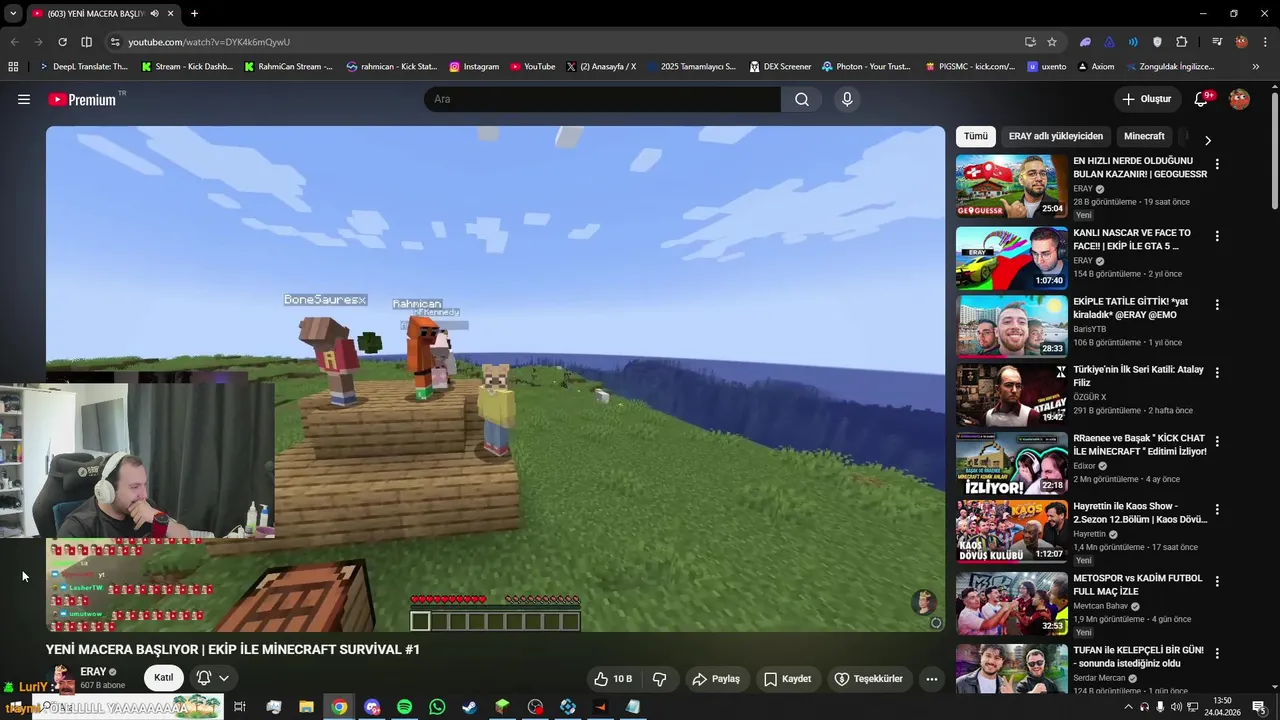
Task: Like the video with thumbs-up 10 B
Action: [x=613, y=679]
